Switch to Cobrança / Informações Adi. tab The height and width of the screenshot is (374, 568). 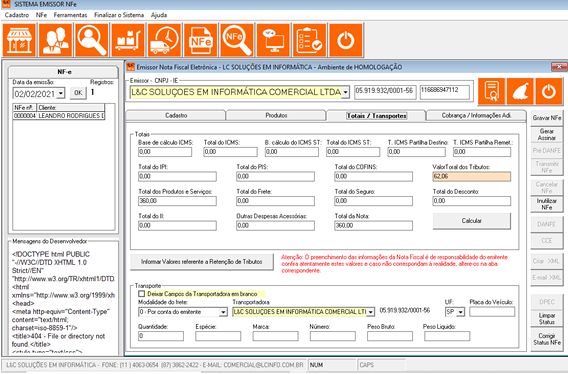pos(476,116)
